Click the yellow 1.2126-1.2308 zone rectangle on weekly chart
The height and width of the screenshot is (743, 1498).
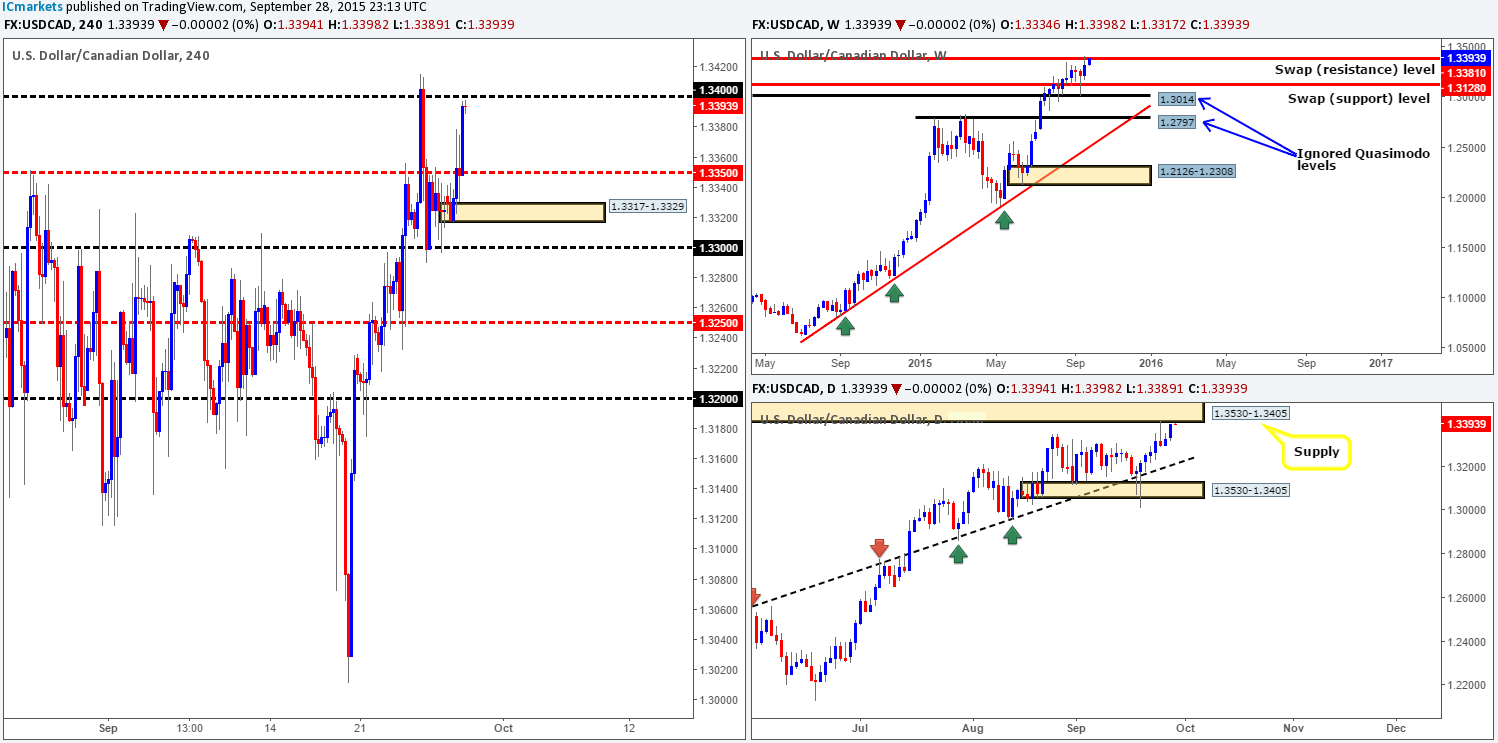pos(1079,175)
